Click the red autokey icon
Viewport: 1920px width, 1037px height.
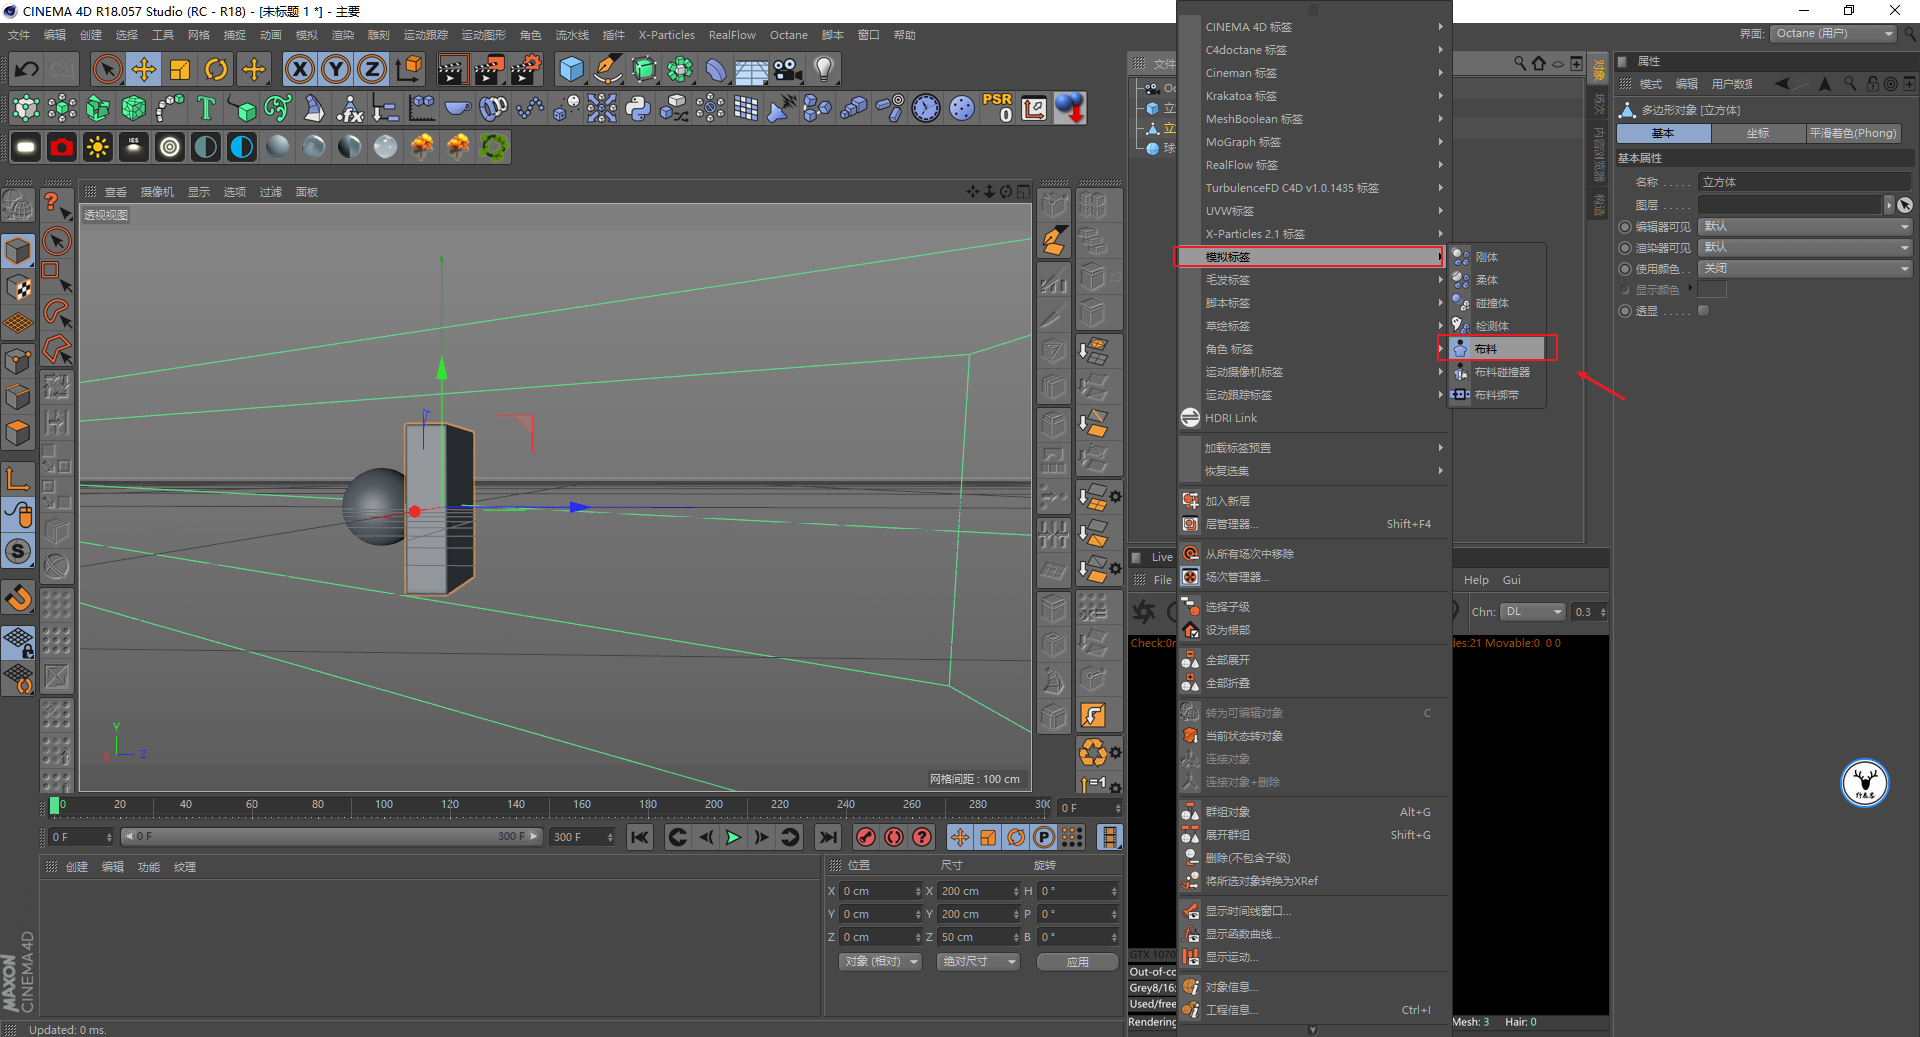[894, 837]
